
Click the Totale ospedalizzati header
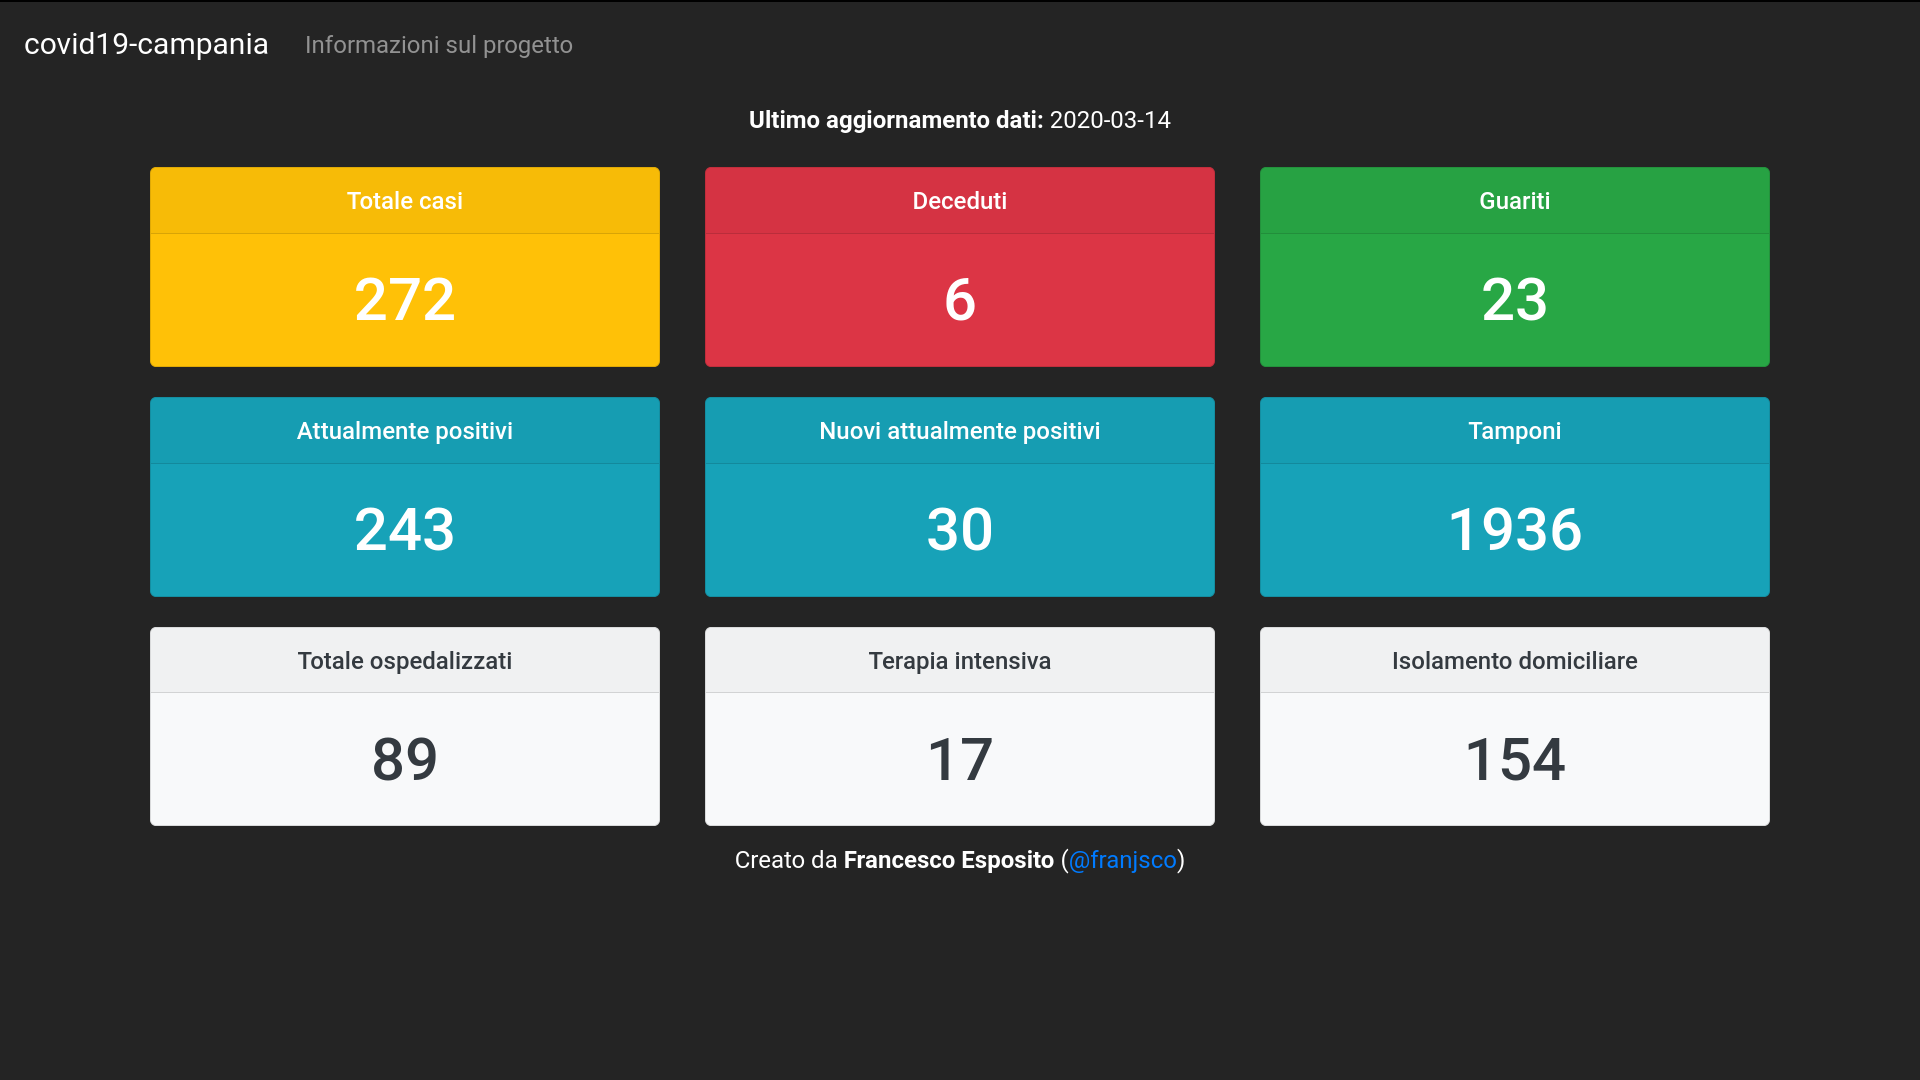tap(405, 661)
